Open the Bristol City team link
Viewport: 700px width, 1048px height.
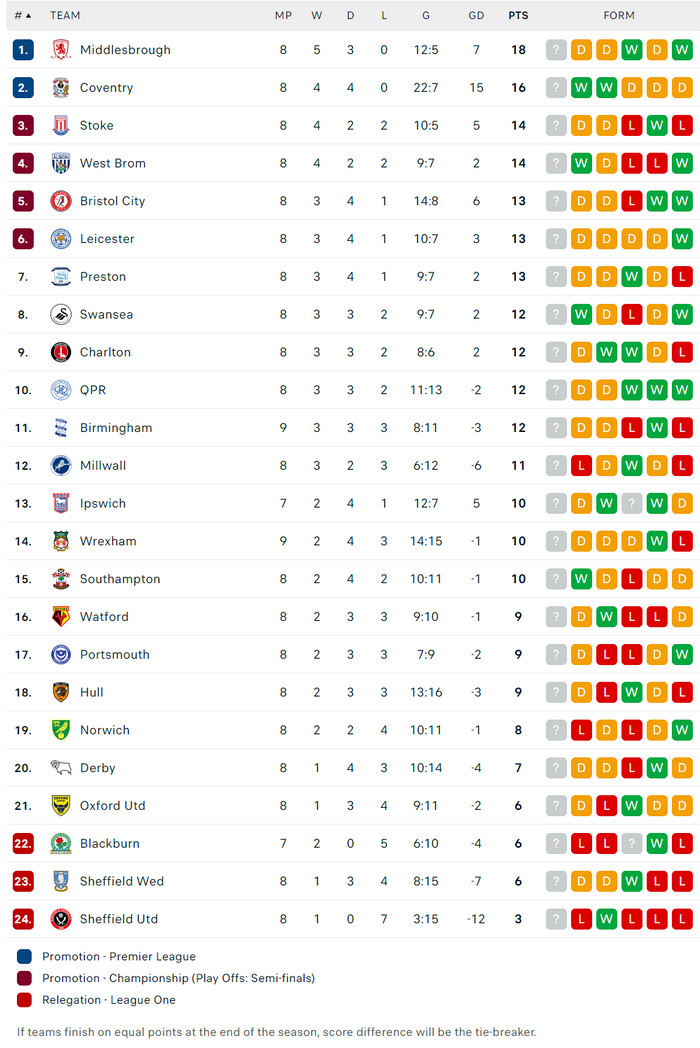(x=112, y=201)
